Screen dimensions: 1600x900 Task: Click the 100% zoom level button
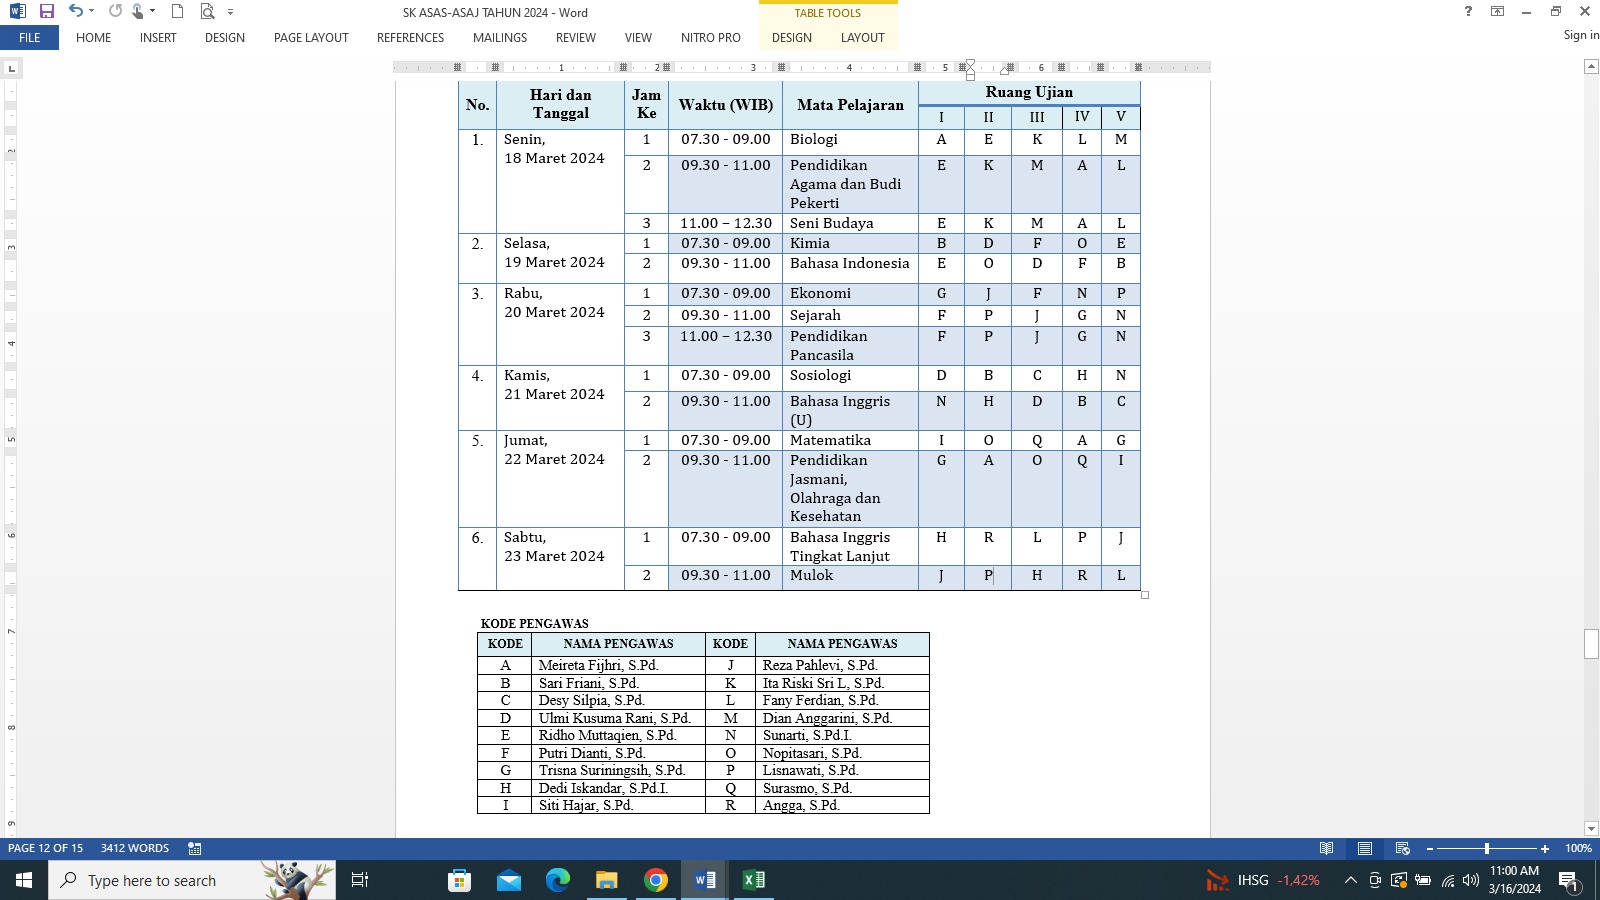(1578, 848)
